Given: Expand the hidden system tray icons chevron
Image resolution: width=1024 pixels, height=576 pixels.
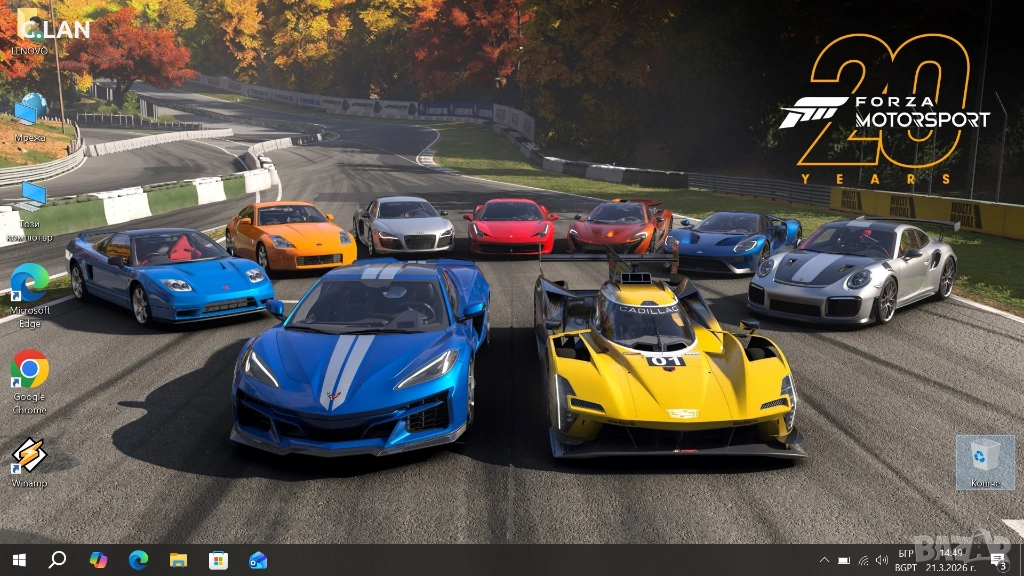Looking at the screenshot, I should tap(824, 560).
